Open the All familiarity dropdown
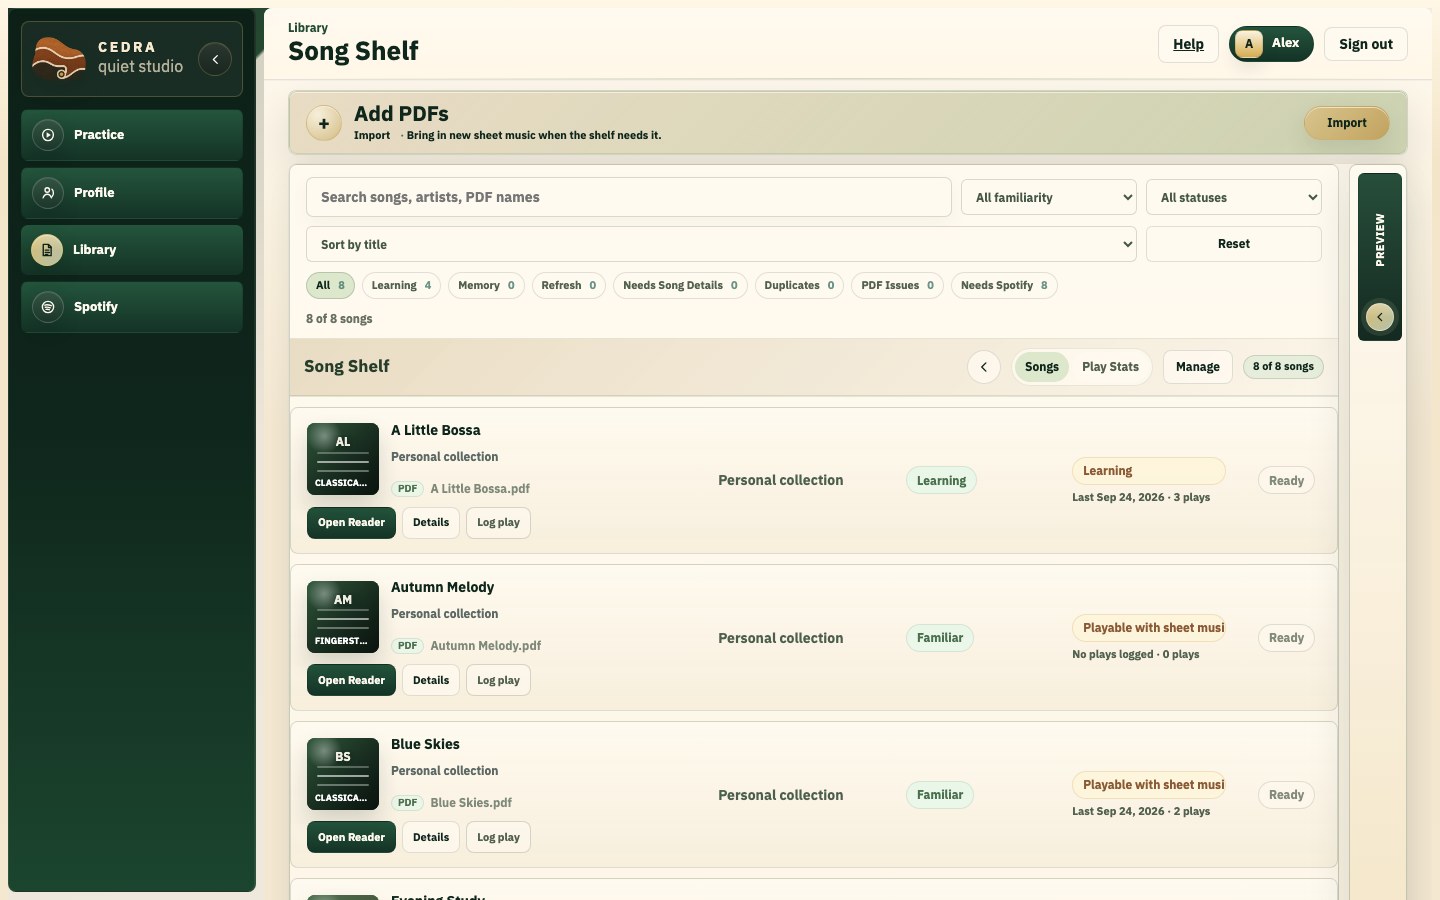Viewport: 1440px width, 900px height. (x=1049, y=198)
